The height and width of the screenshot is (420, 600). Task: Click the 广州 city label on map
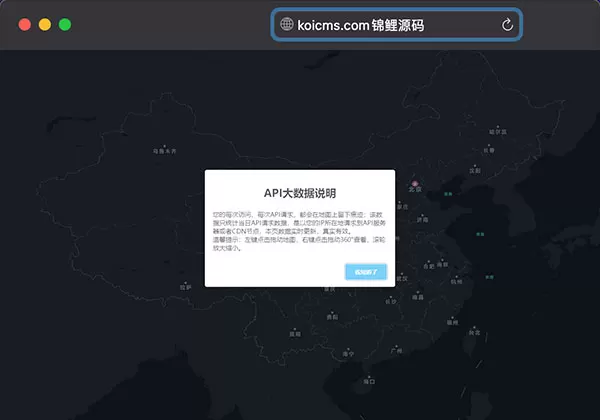396,350
